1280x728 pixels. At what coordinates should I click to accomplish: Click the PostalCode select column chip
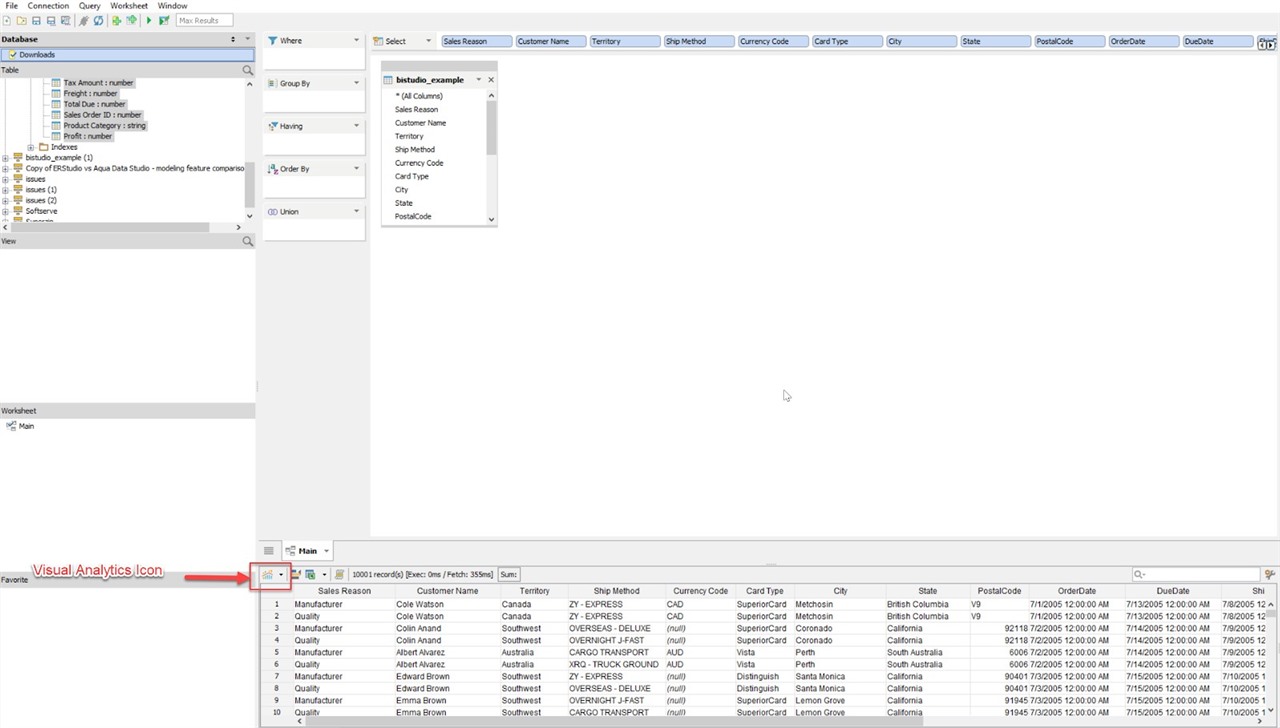(x=1069, y=42)
